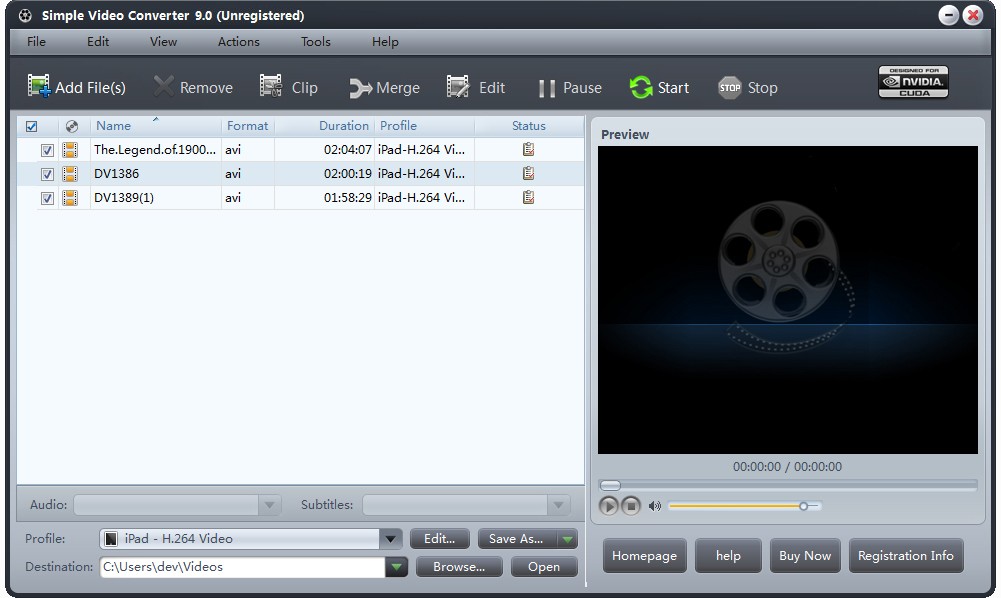Open the Clip tool
The height and width of the screenshot is (598, 1001).
(x=289, y=87)
